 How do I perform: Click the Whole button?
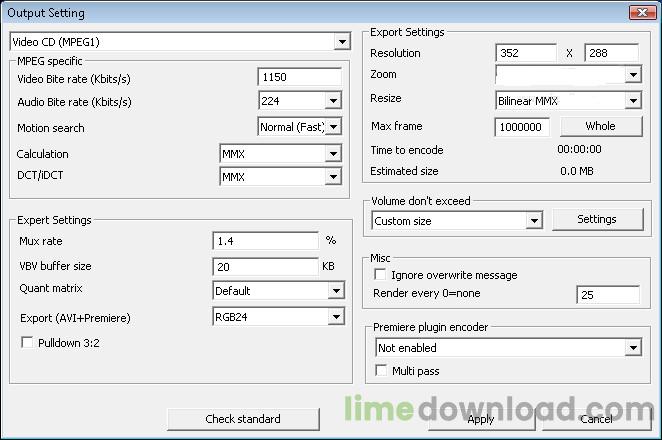click(600, 126)
